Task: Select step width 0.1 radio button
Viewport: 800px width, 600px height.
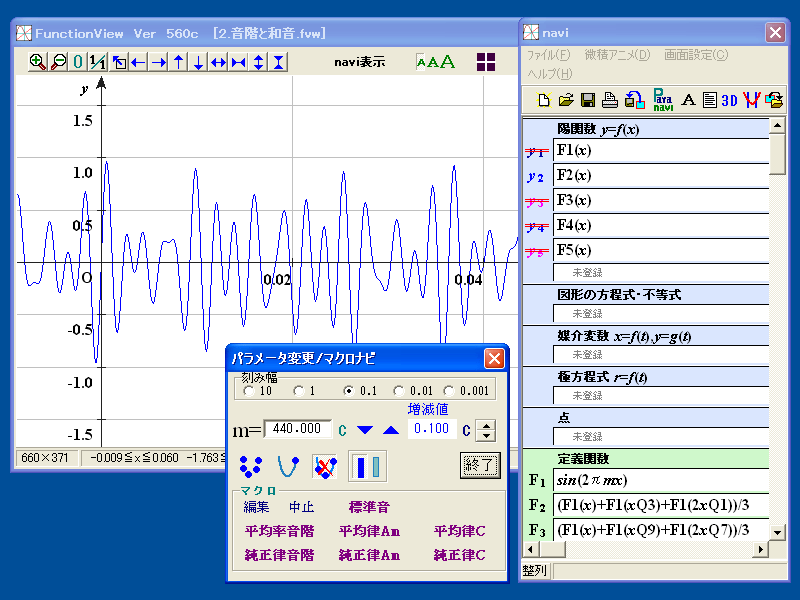Action: pos(348,391)
